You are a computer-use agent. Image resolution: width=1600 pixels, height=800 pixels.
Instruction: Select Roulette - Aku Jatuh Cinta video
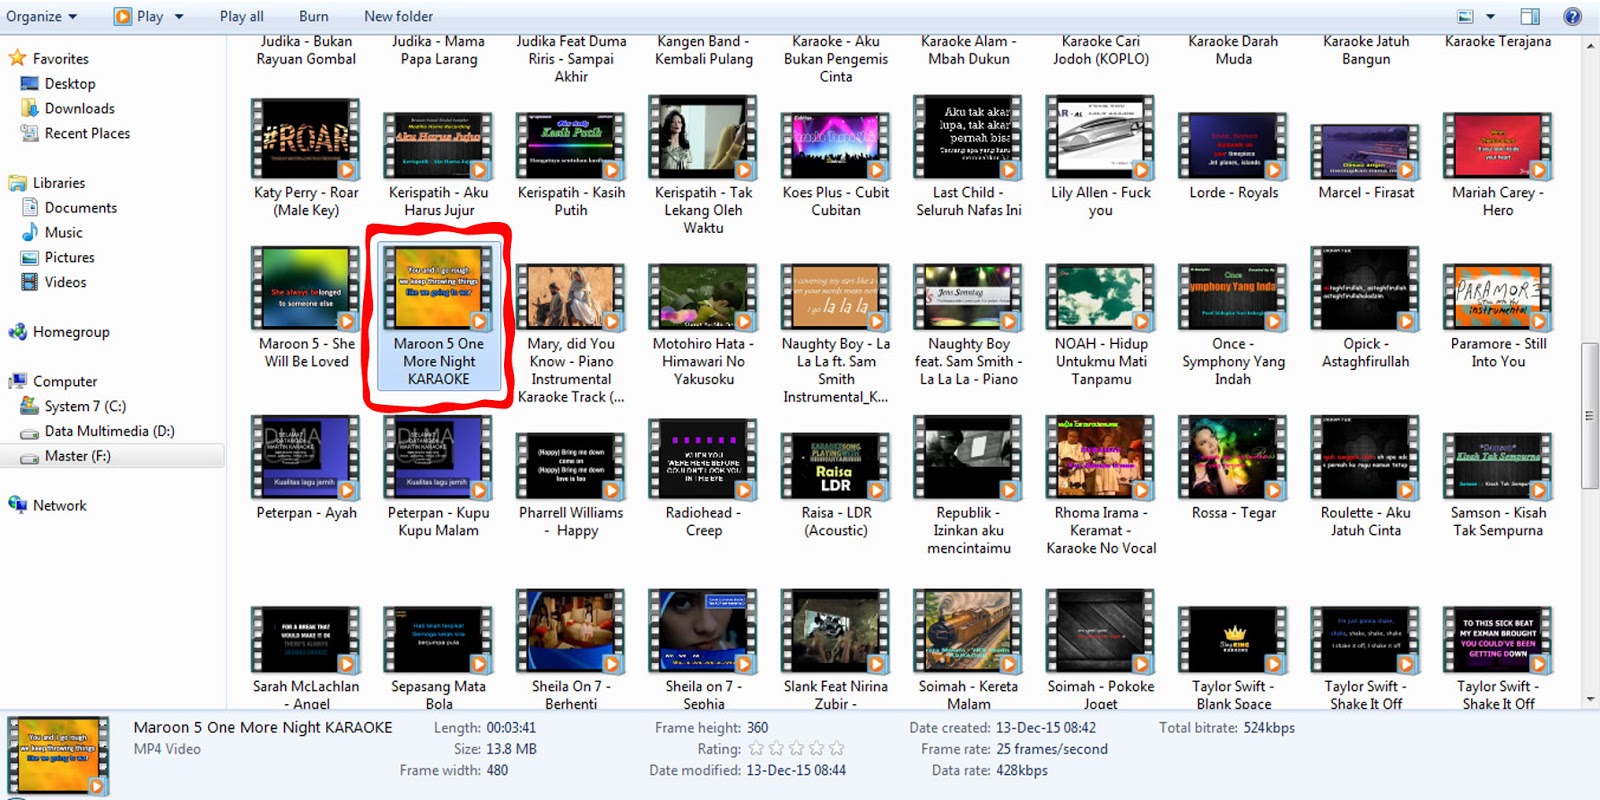pyautogui.click(x=1366, y=477)
